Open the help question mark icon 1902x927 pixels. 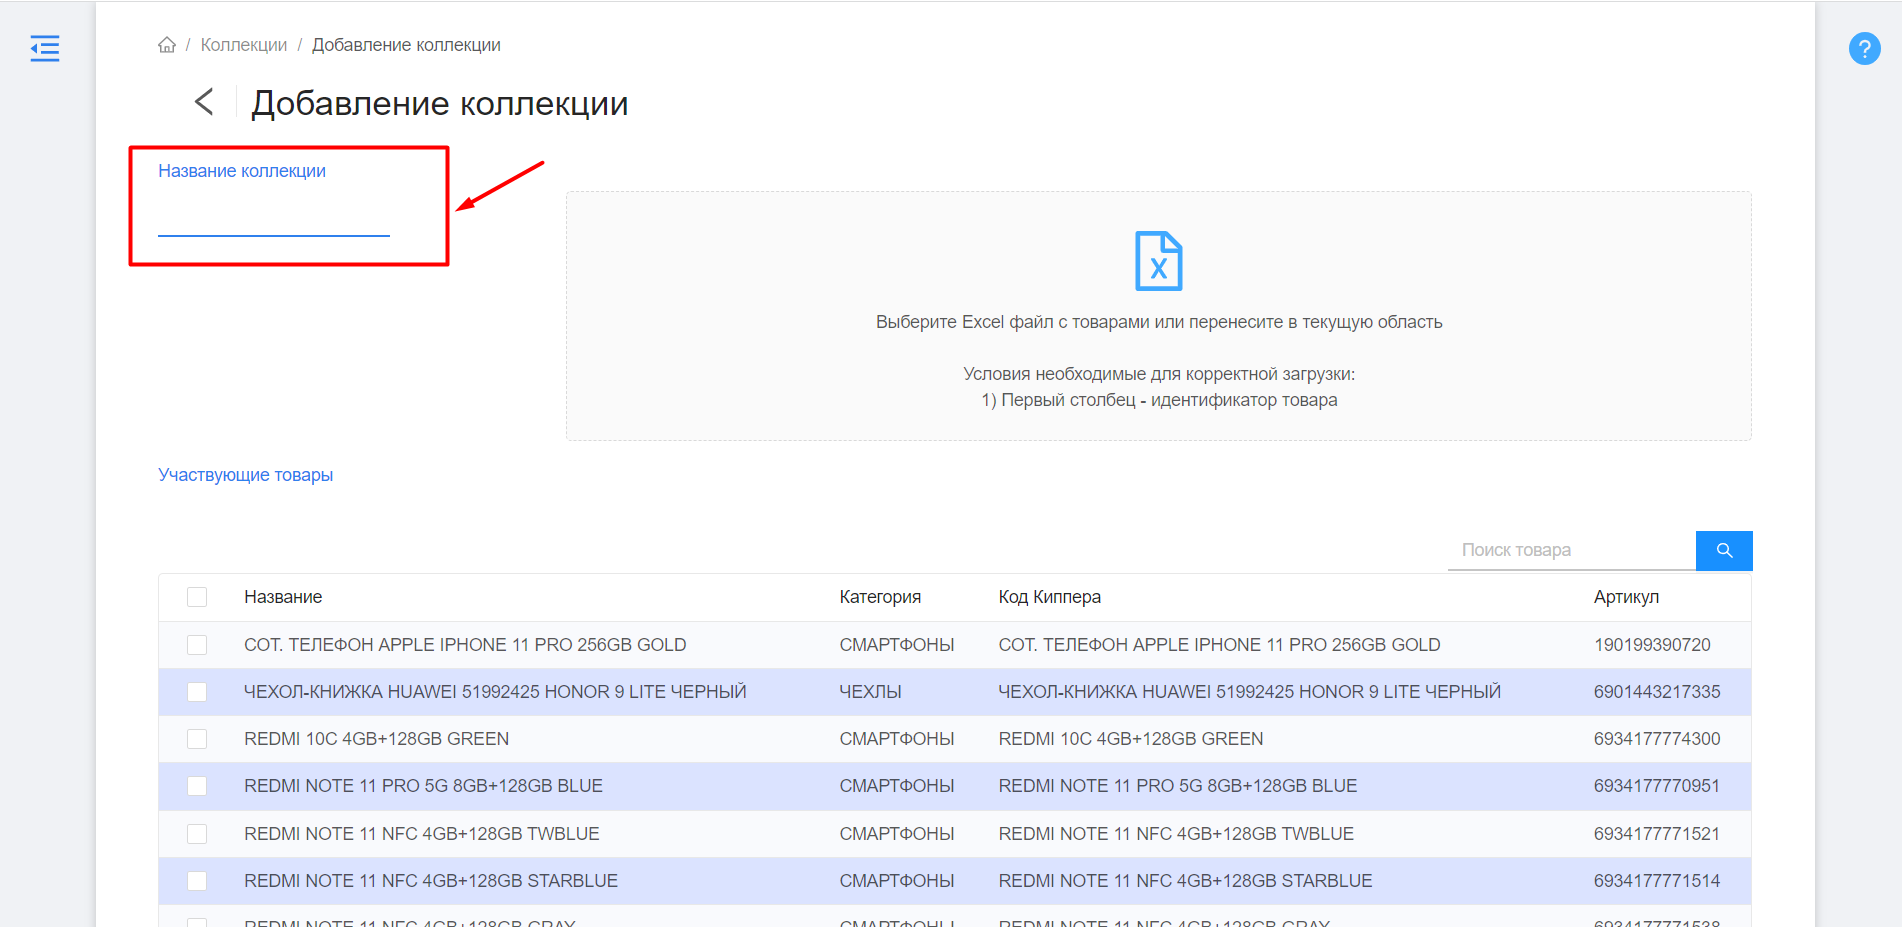[1864, 48]
